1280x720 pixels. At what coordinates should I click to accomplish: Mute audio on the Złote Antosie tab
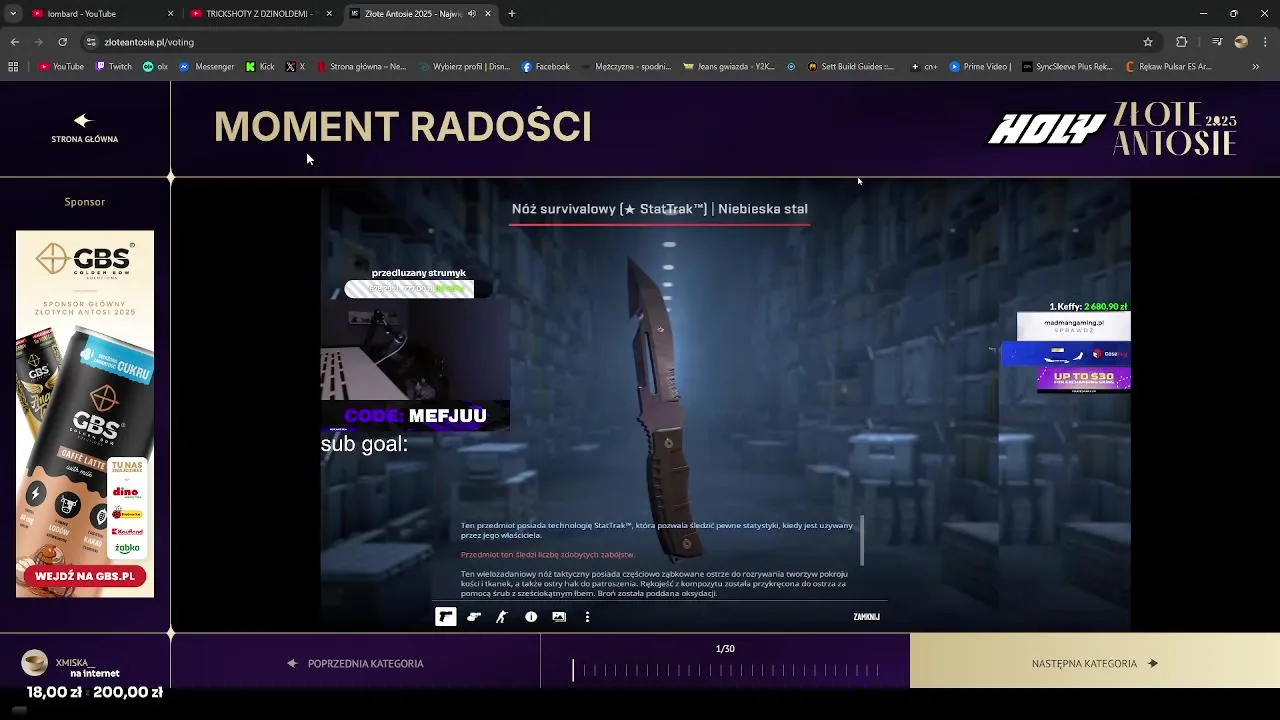point(472,13)
